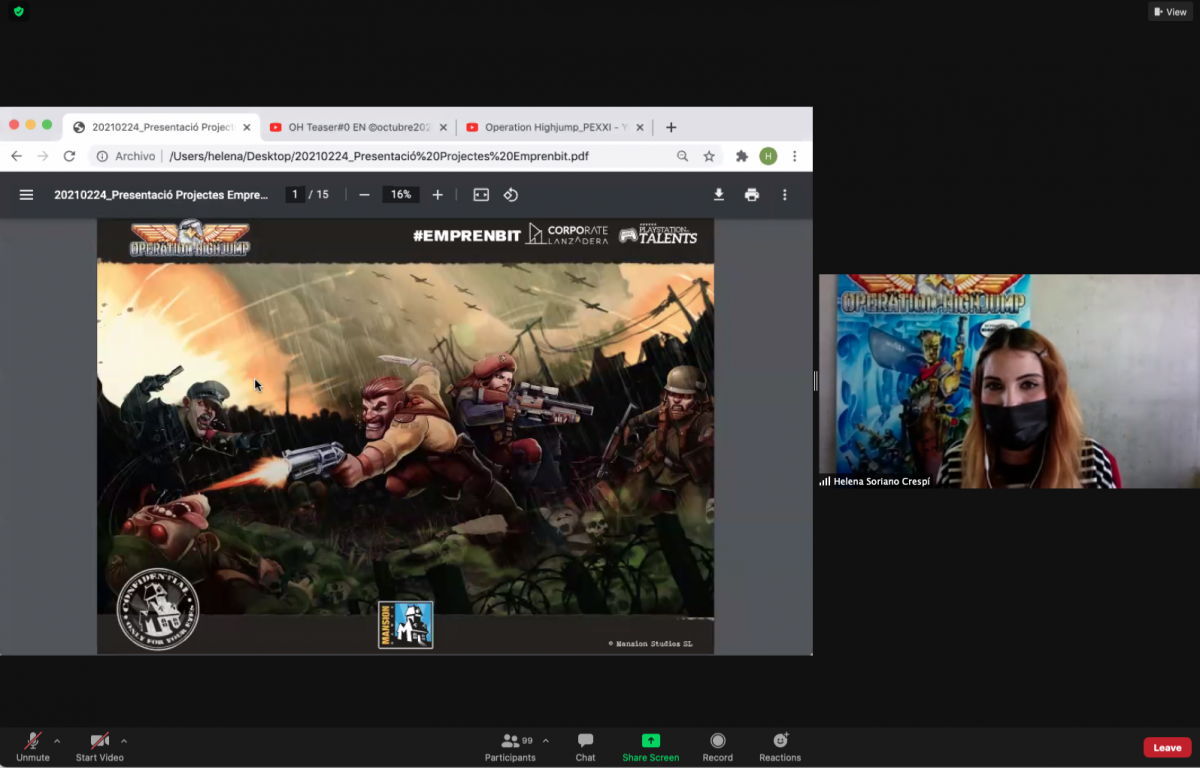Switch to Operation Highjump_PEXXI tab
Screen dimensions: 1200x768
pos(553,127)
